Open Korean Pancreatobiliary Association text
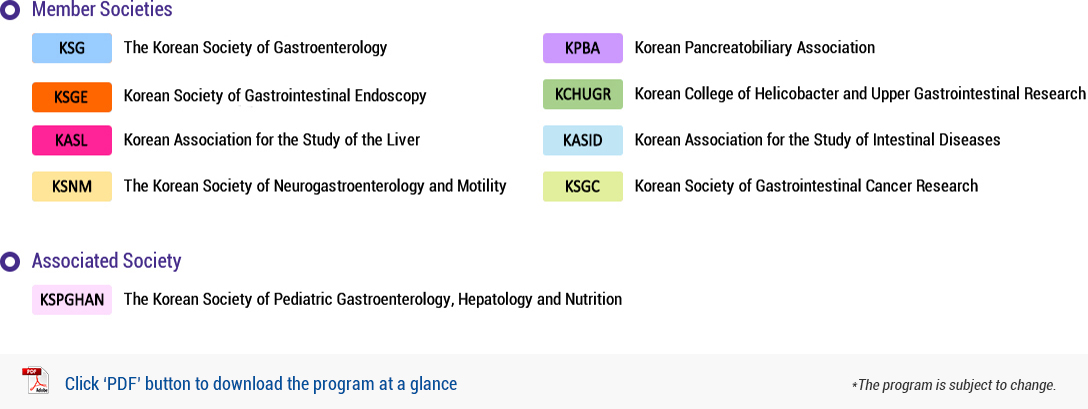This screenshot has height=409, width=1088. coord(755,48)
